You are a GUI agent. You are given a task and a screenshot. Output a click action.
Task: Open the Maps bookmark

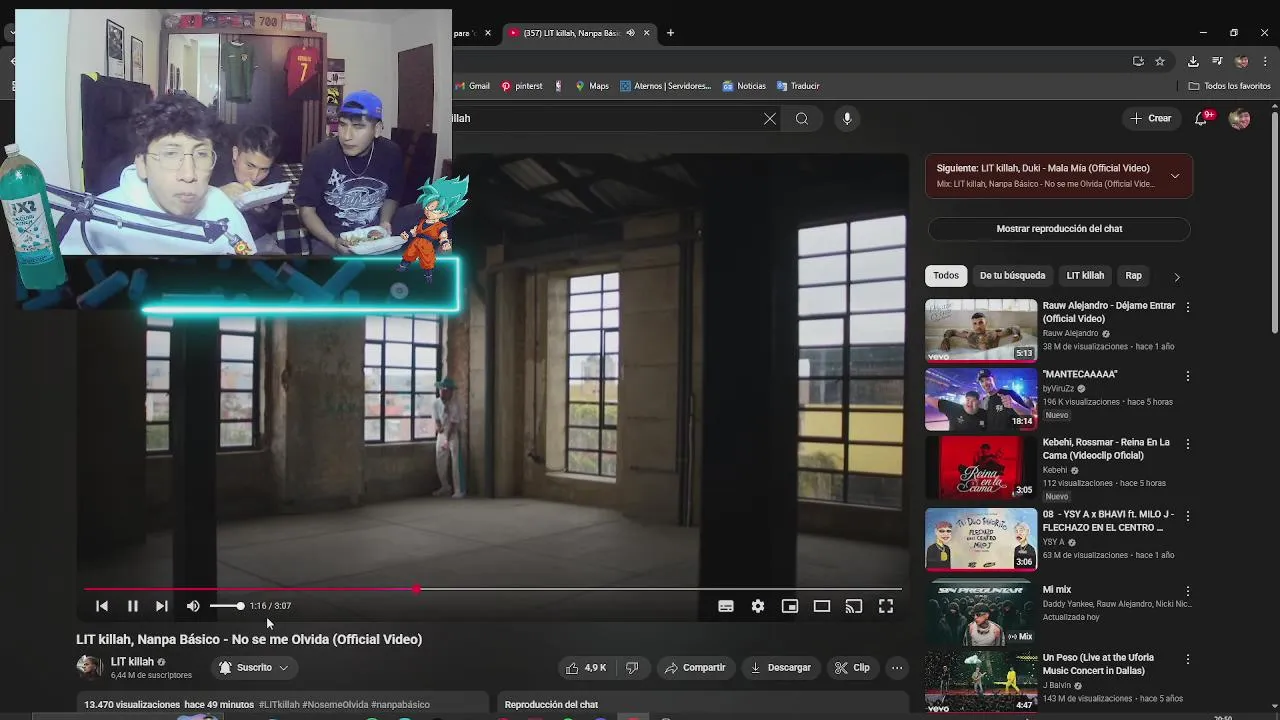click(592, 86)
